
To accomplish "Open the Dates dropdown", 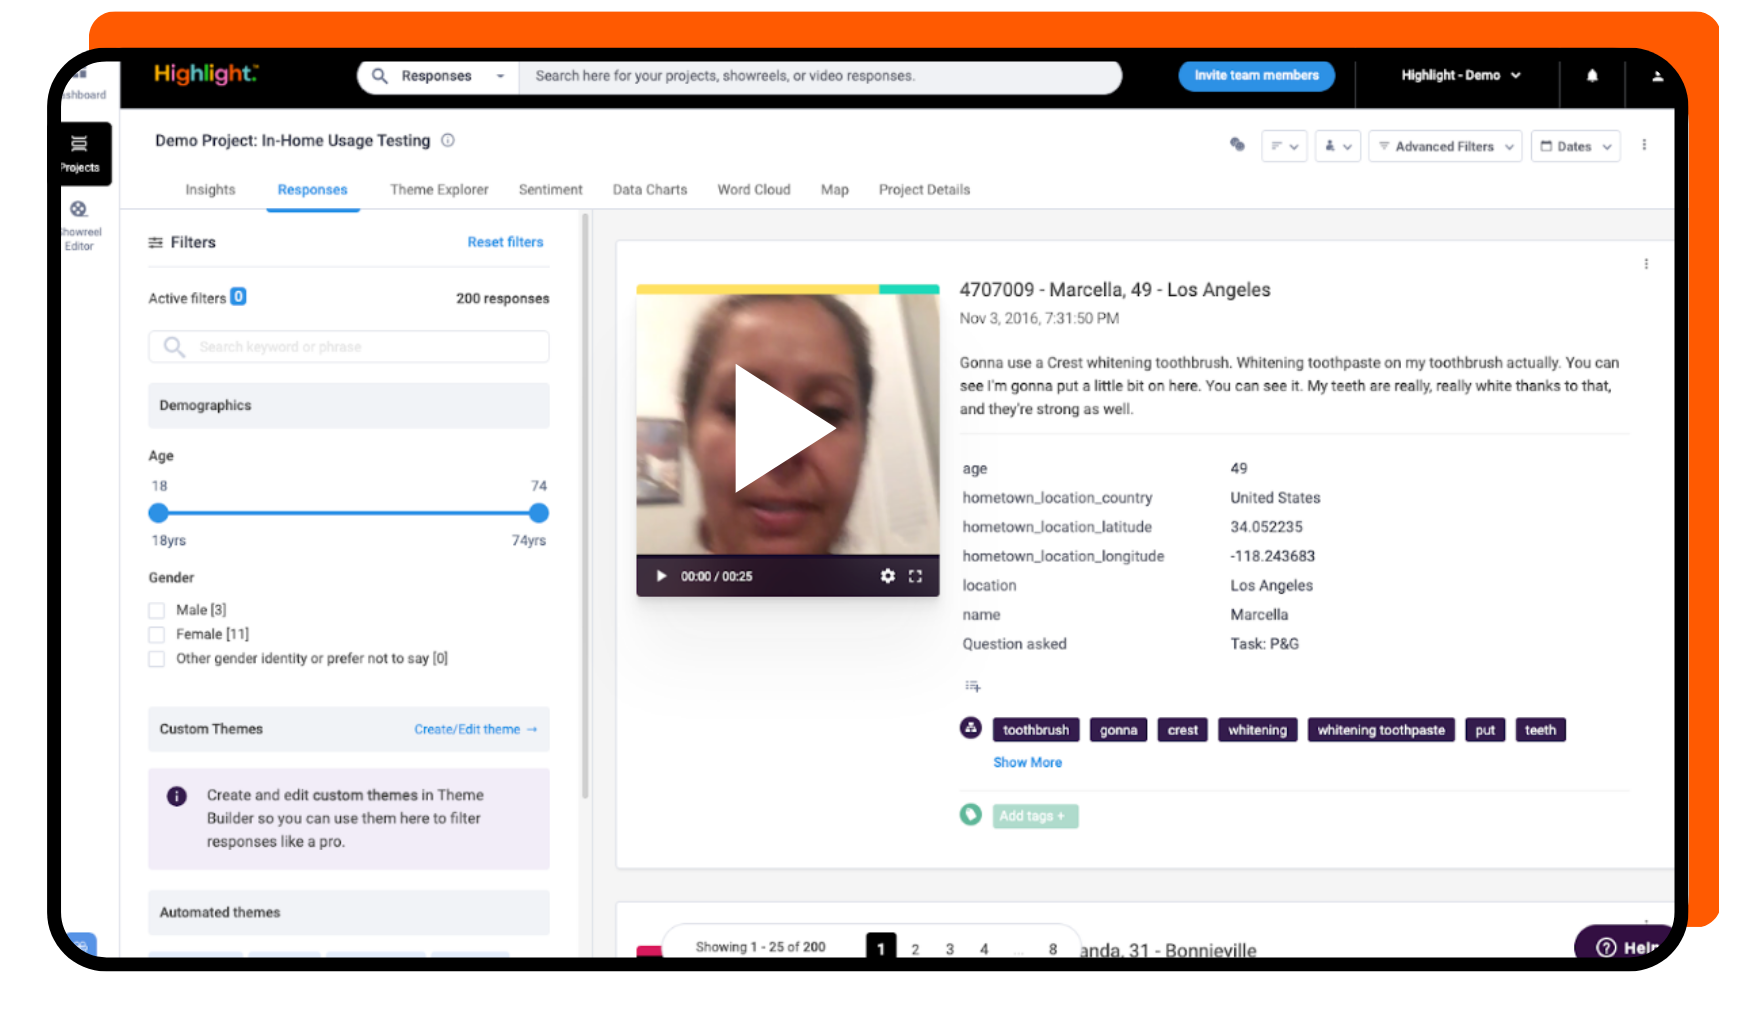I will (1575, 146).
